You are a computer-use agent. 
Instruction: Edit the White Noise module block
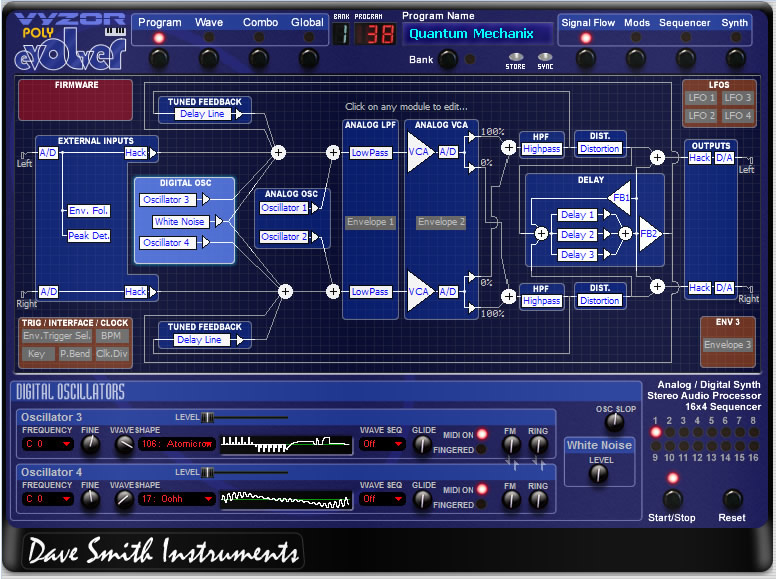tap(179, 222)
